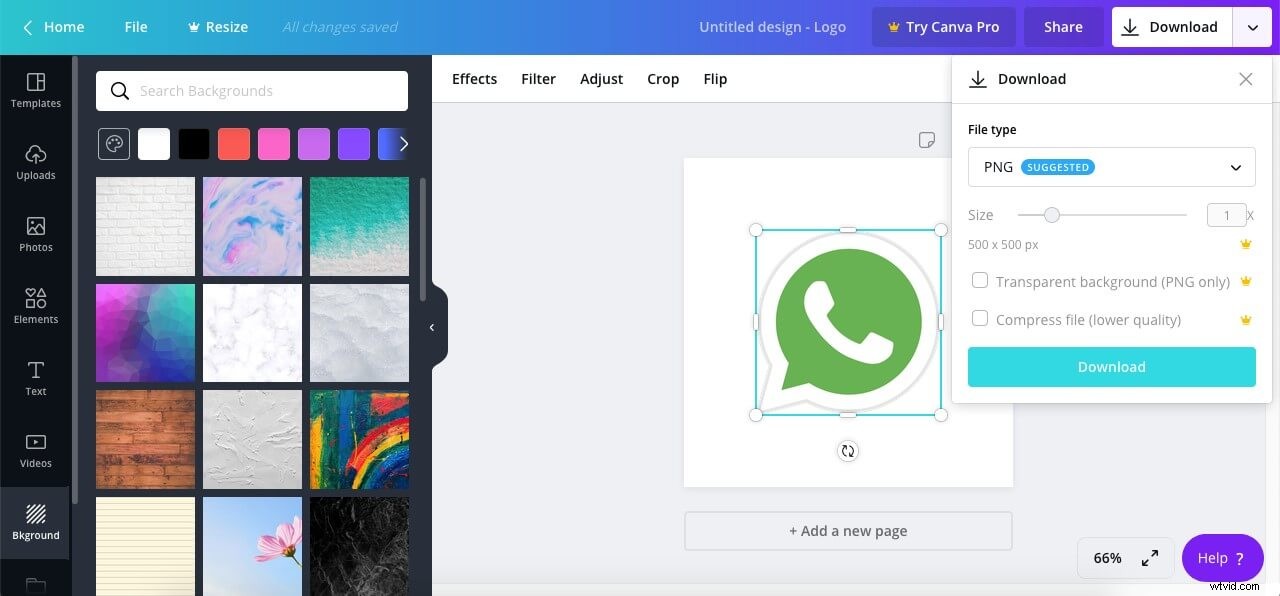Image resolution: width=1280 pixels, height=596 pixels.
Task: Click the Search Backgrounds input field
Action: [x=251, y=90]
